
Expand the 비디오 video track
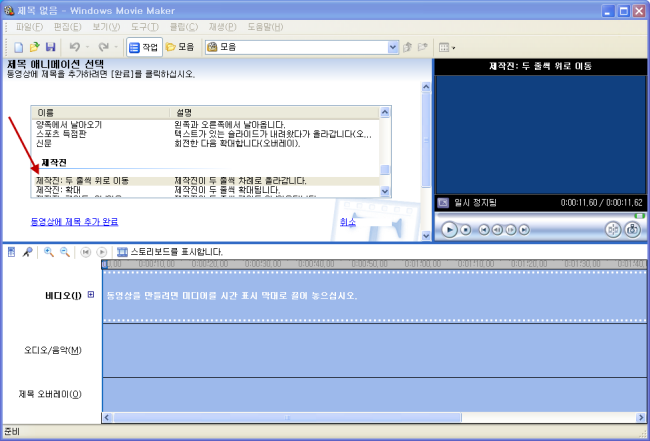91,295
